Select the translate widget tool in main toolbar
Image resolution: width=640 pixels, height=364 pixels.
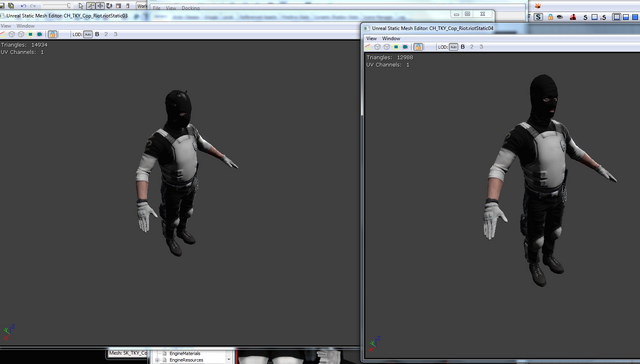100,6
